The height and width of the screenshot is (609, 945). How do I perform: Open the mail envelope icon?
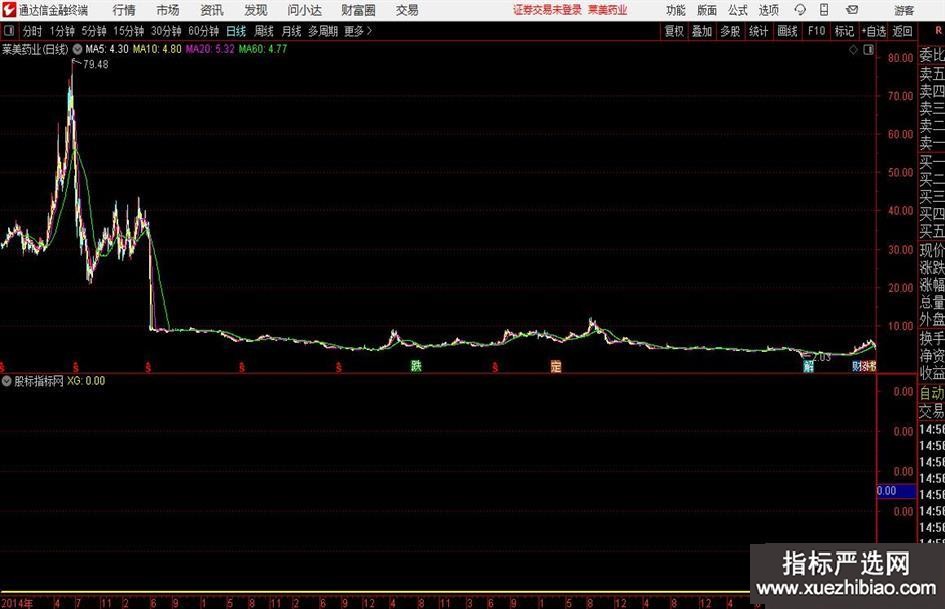coord(852,10)
